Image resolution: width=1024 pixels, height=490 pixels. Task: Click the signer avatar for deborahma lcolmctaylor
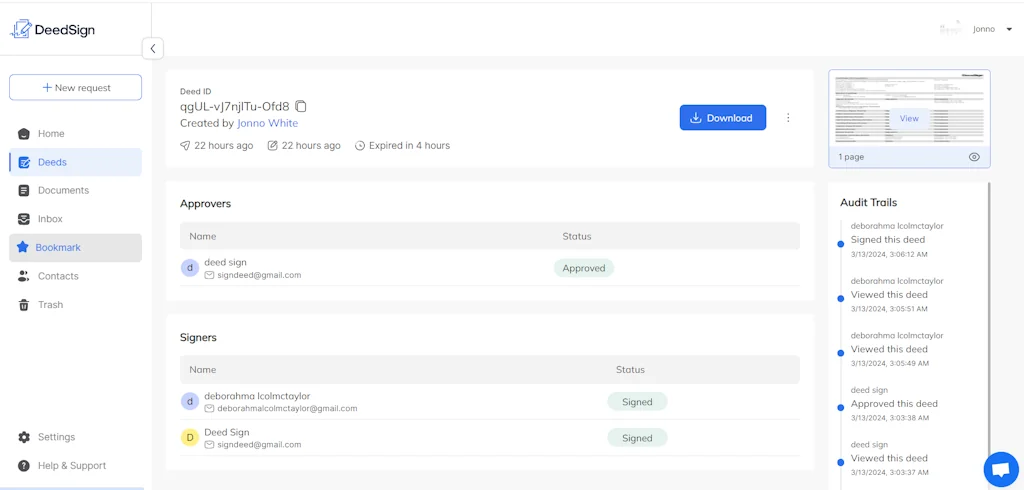click(x=189, y=402)
